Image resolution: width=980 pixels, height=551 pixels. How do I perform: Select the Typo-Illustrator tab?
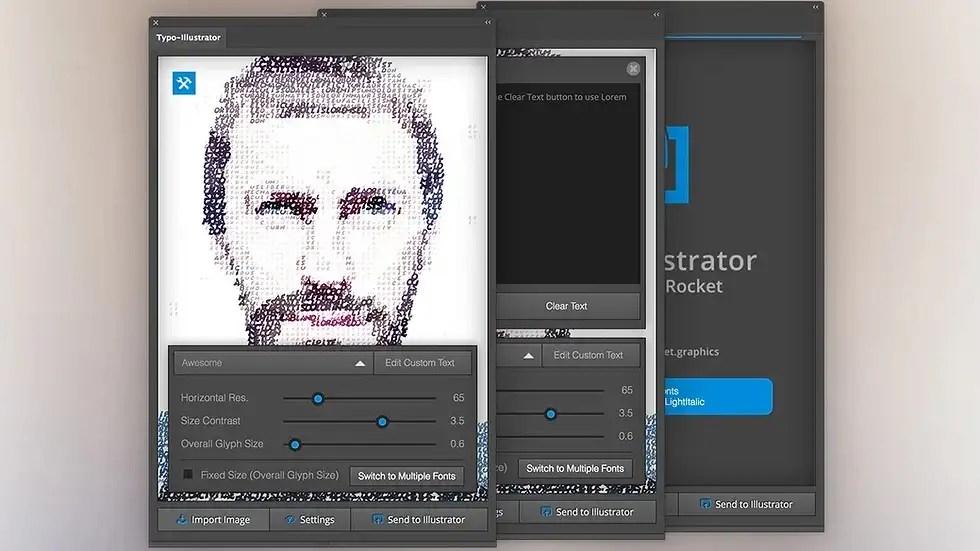point(188,38)
